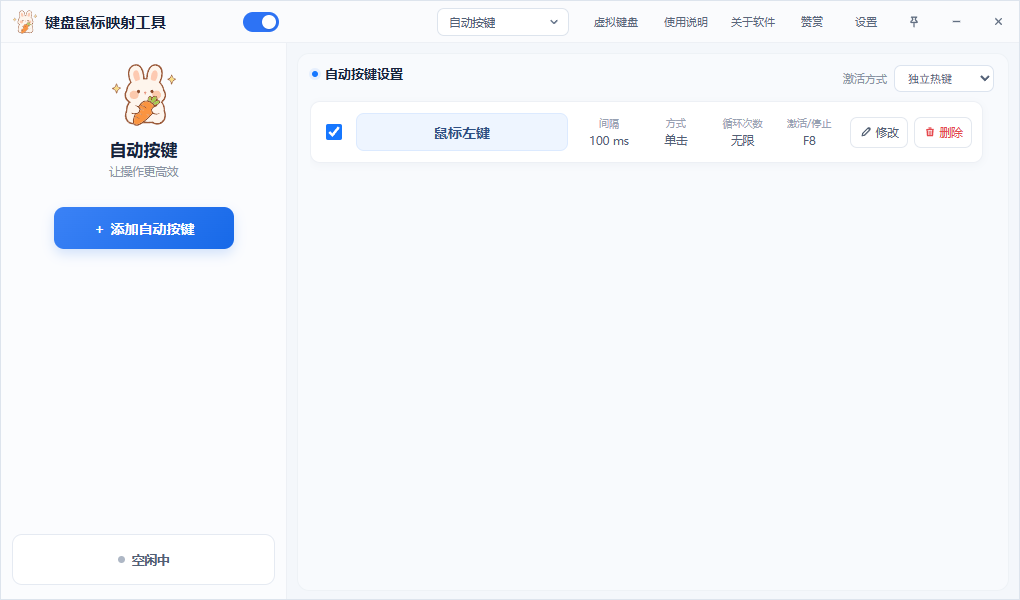This screenshot has width=1020, height=600.
Task: Click the pin window icon
Action: pyautogui.click(x=913, y=22)
